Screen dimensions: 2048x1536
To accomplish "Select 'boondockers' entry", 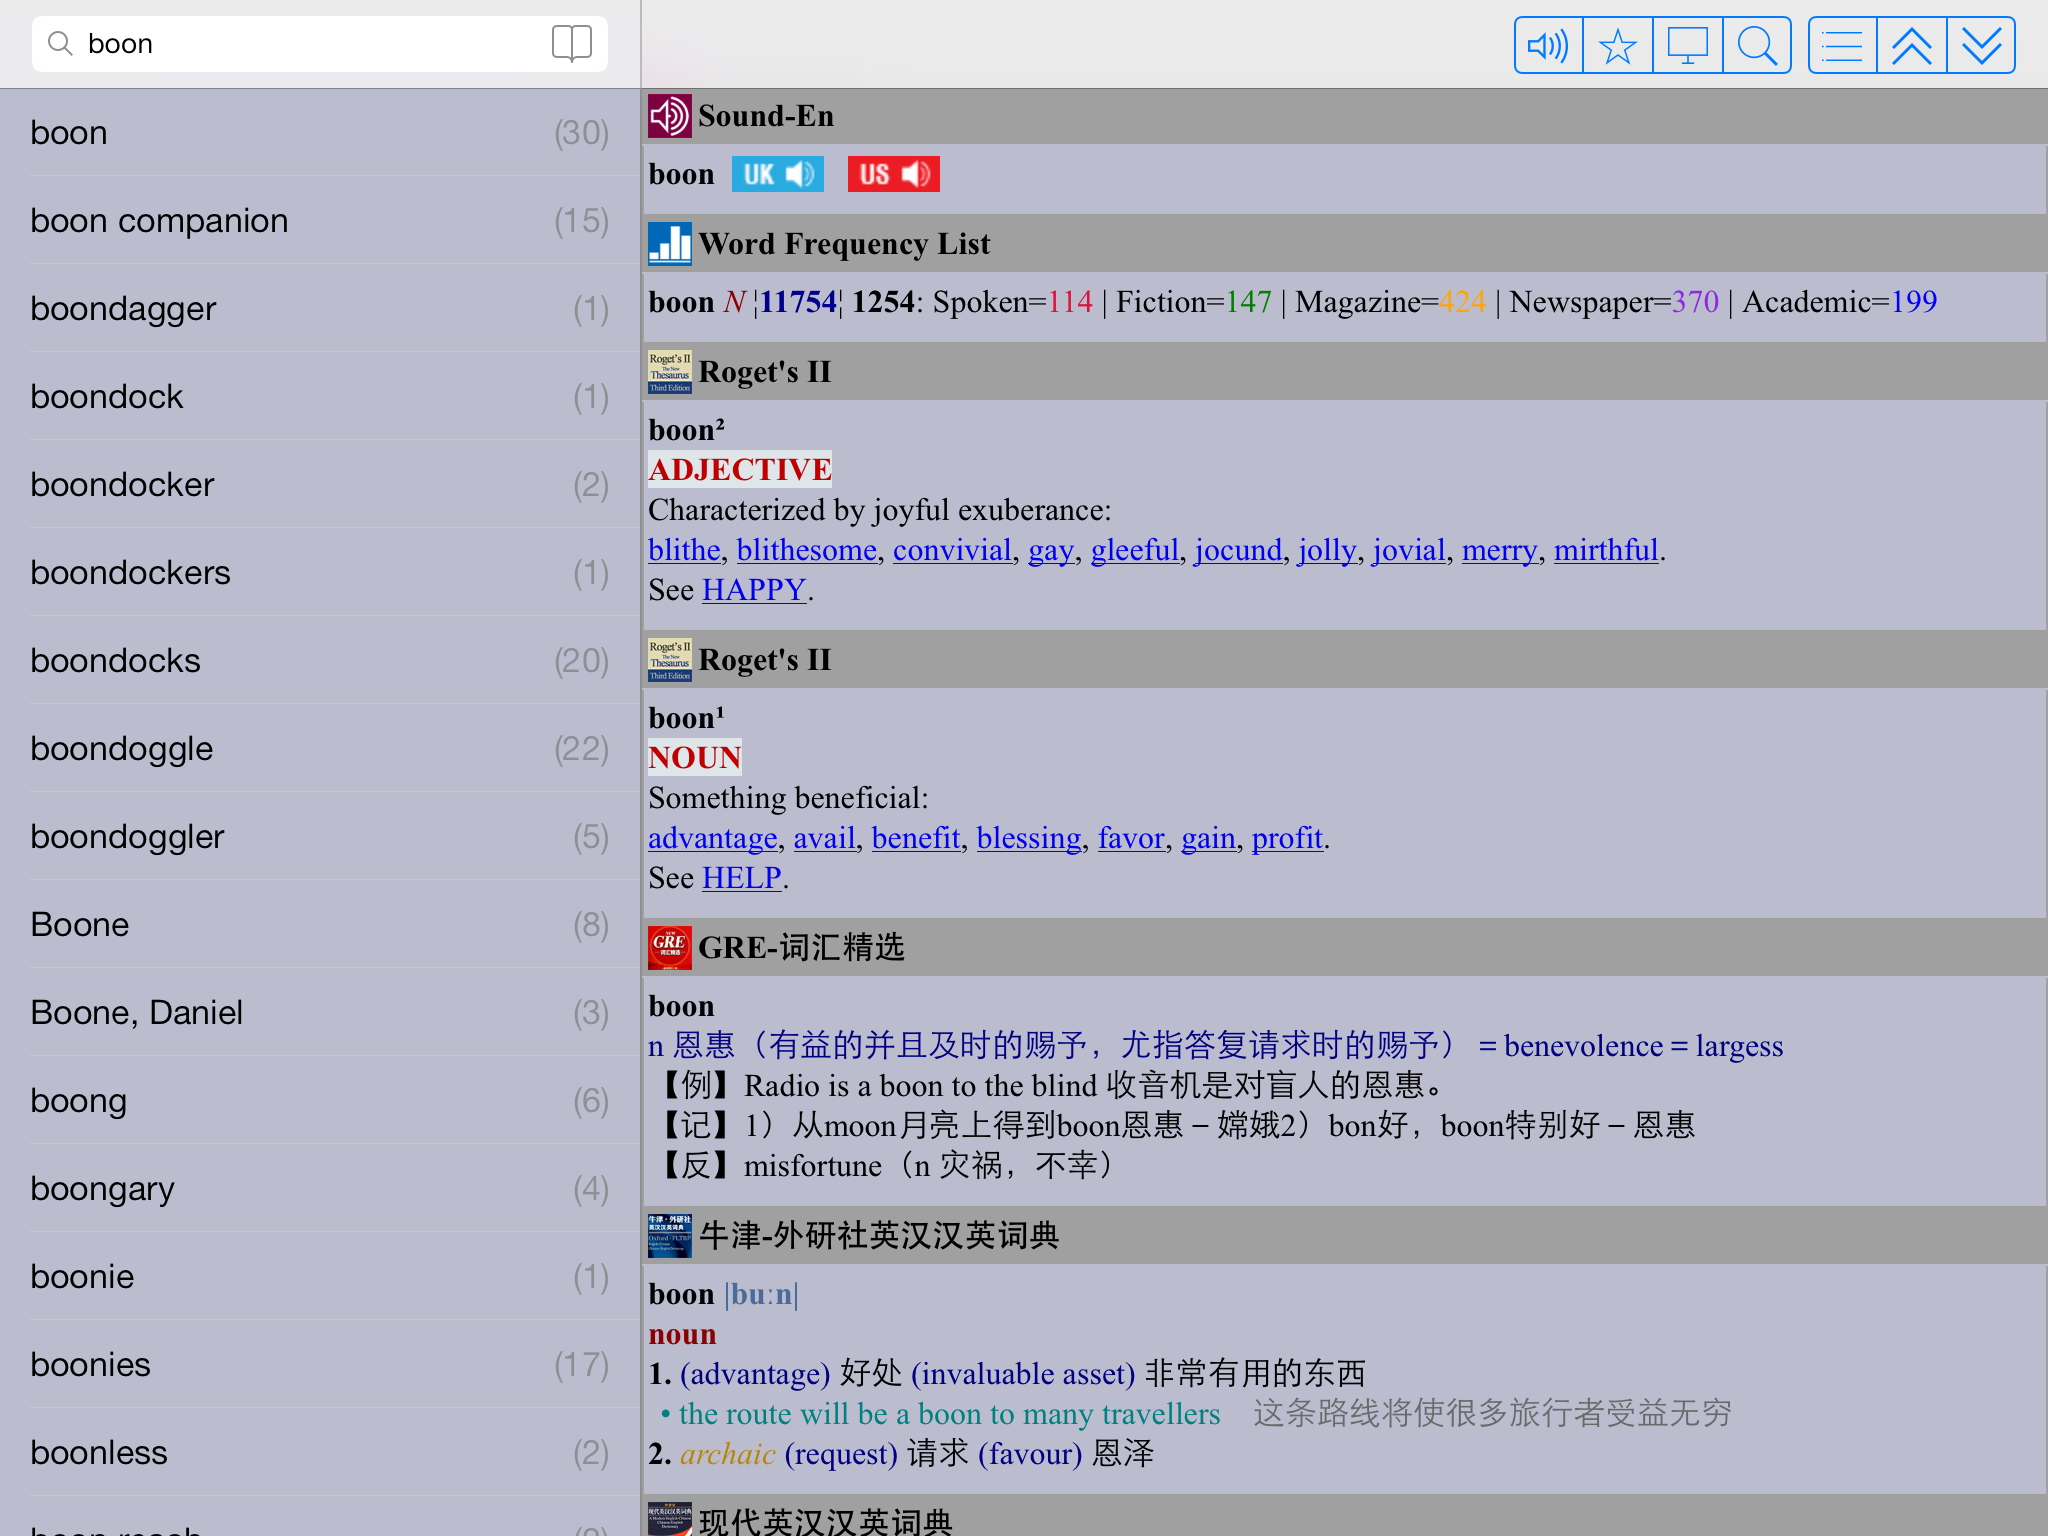I will coord(320,573).
